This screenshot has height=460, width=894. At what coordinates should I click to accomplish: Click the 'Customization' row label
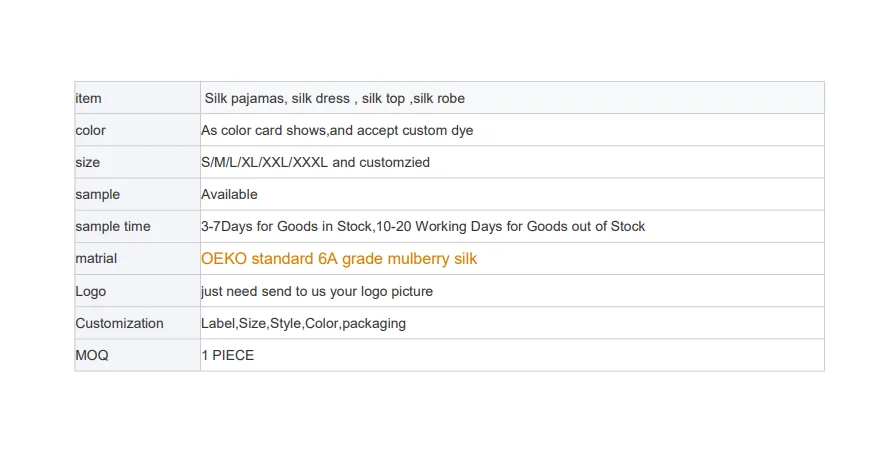point(119,323)
